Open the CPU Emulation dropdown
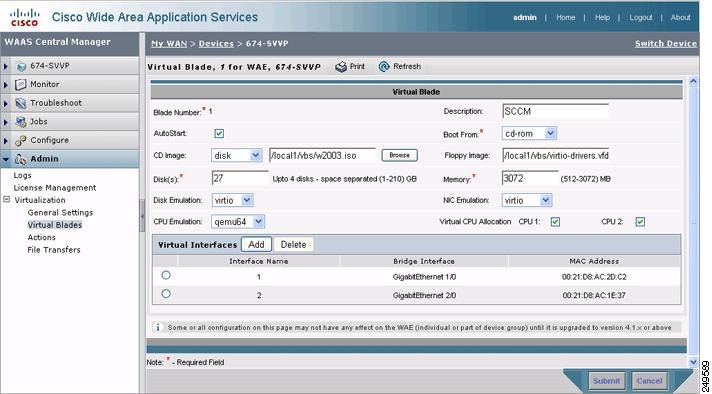712x394 pixels. coord(238,222)
